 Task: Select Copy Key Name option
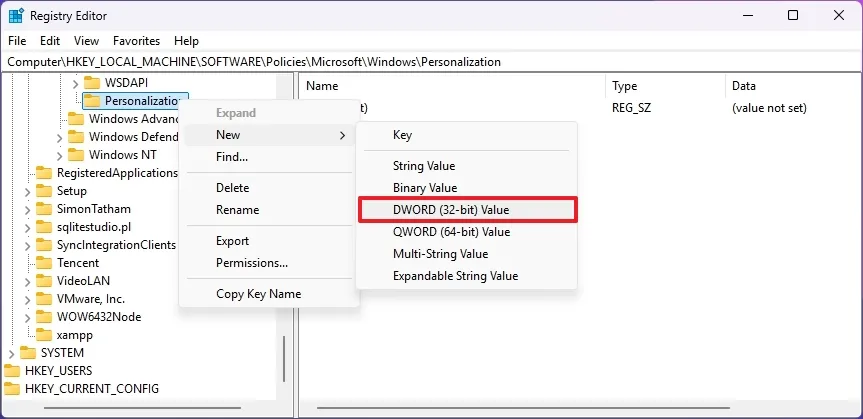[x=258, y=294]
